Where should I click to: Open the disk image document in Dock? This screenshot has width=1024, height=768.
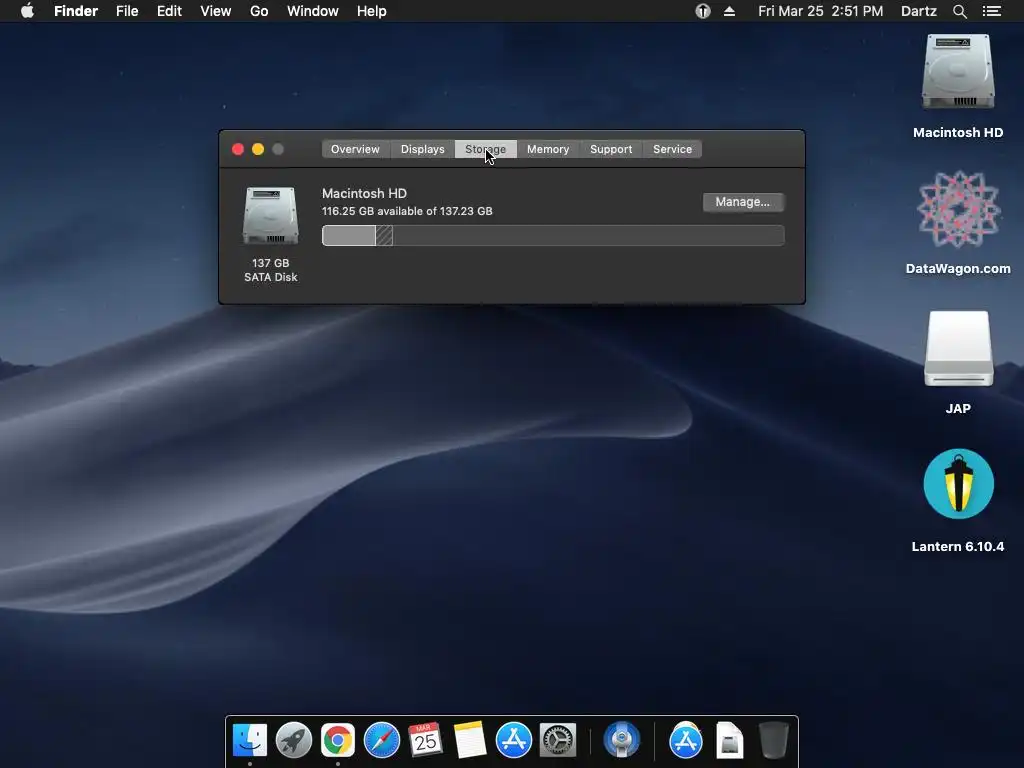[729, 740]
